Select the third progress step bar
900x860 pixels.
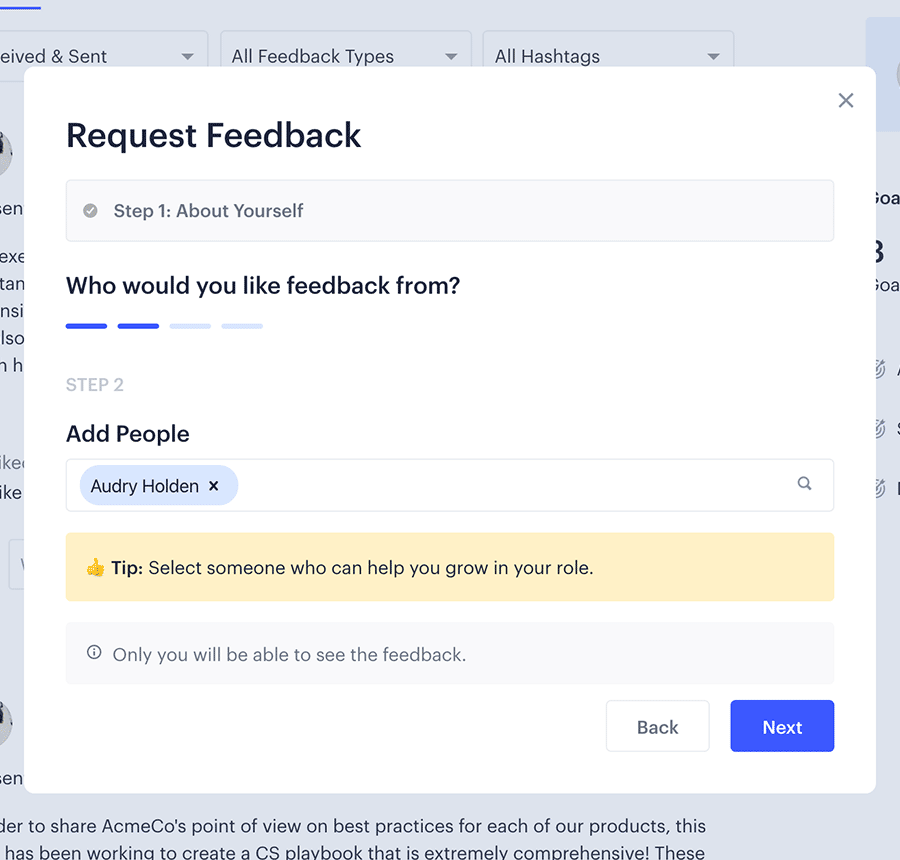tap(190, 326)
